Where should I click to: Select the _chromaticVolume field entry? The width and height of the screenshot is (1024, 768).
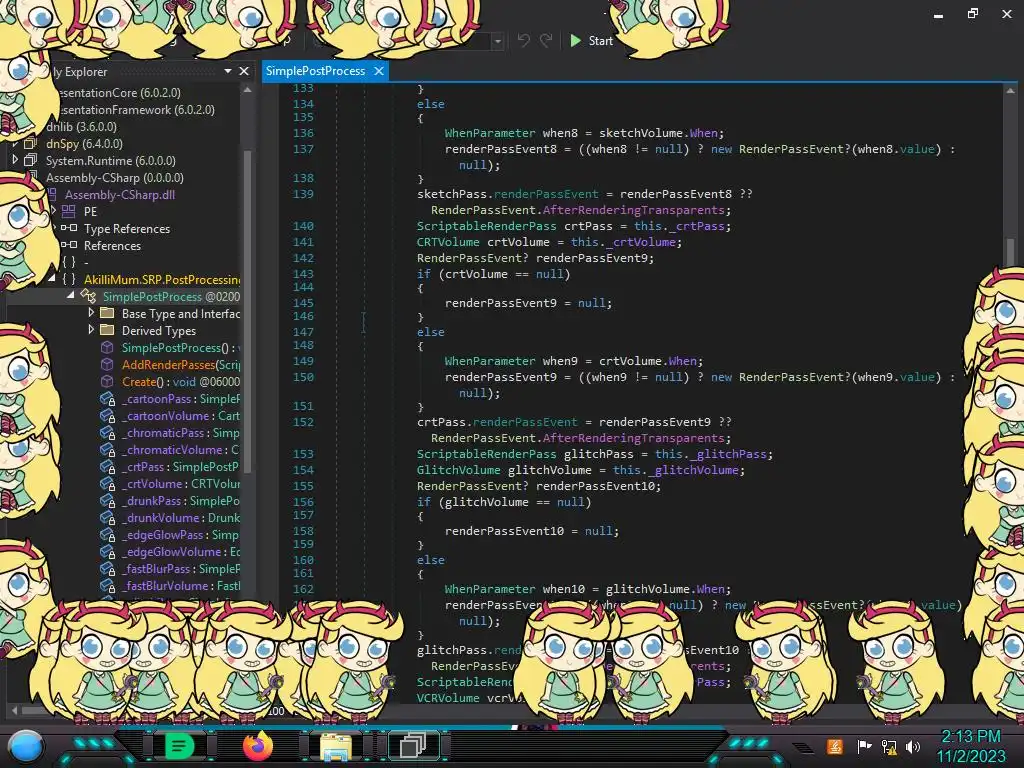click(x=181, y=449)
